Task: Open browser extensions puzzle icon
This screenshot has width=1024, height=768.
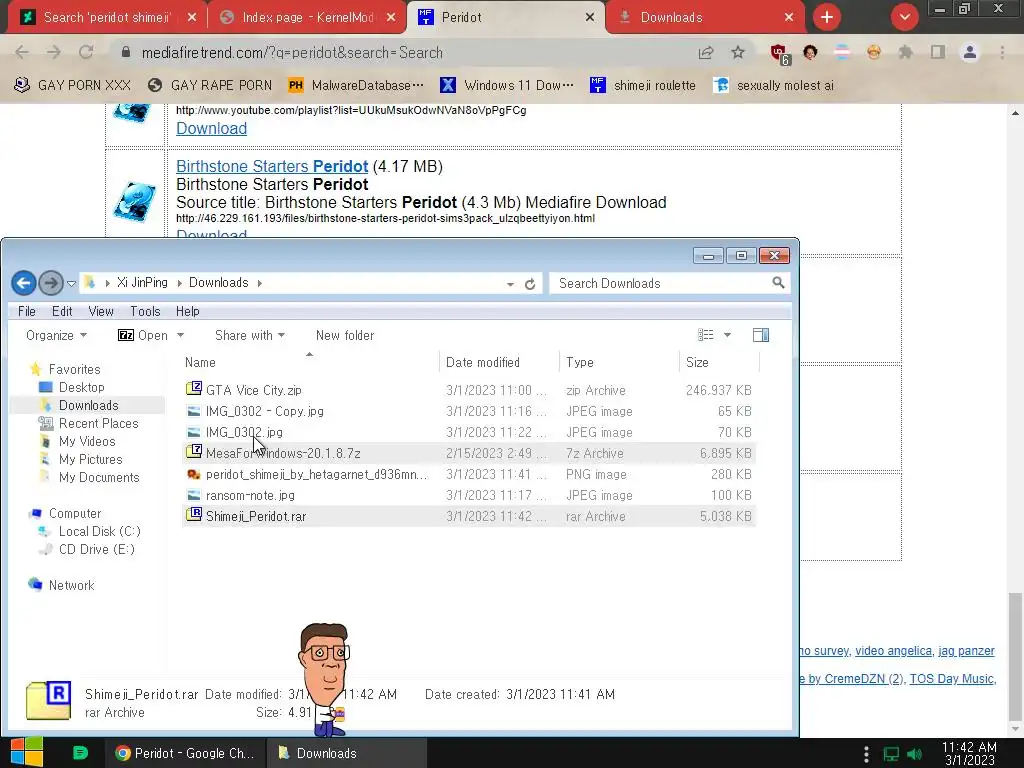Action: click(905, 52)
